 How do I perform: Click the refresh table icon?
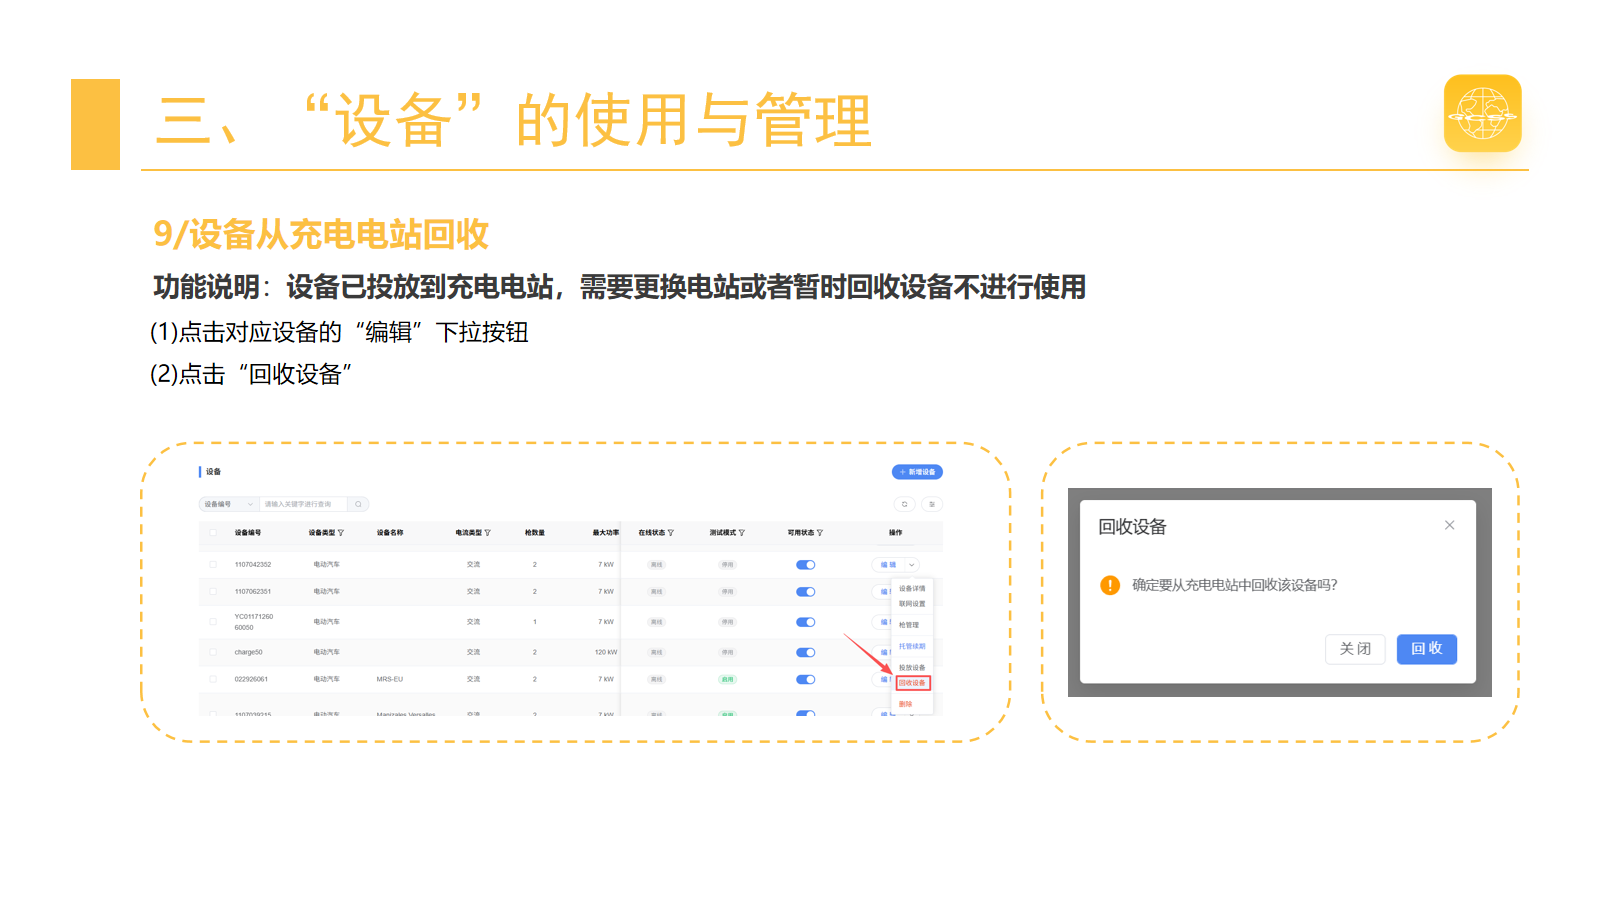click(904, 504)
